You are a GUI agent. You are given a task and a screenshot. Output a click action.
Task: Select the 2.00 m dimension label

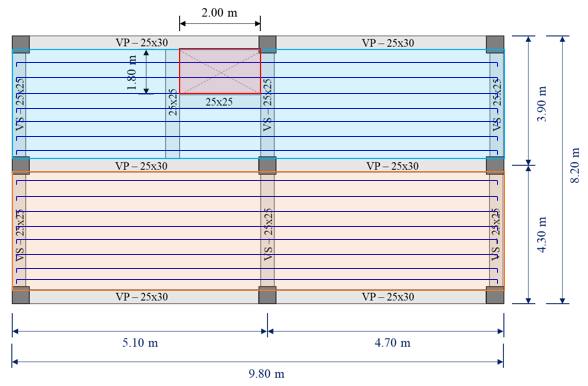tap(219, 13)
